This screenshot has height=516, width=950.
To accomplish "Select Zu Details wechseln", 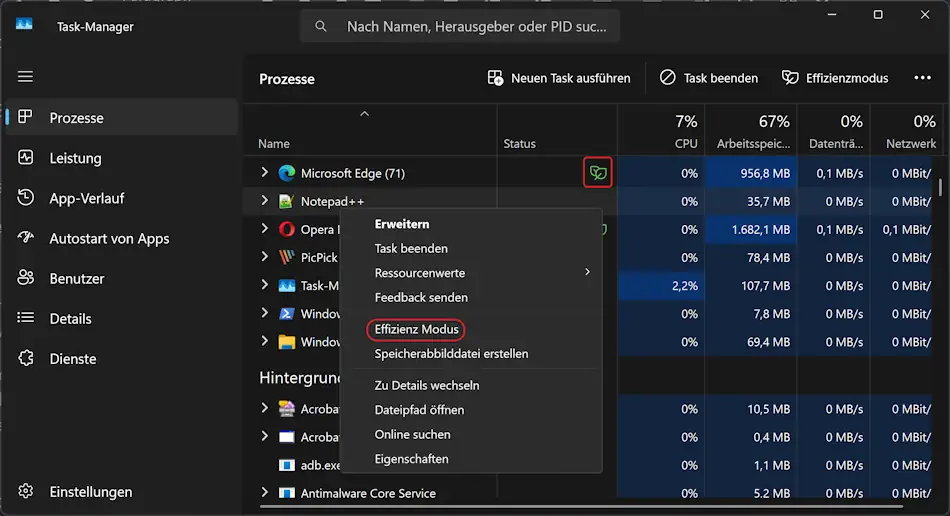I will tap(427, 385).
